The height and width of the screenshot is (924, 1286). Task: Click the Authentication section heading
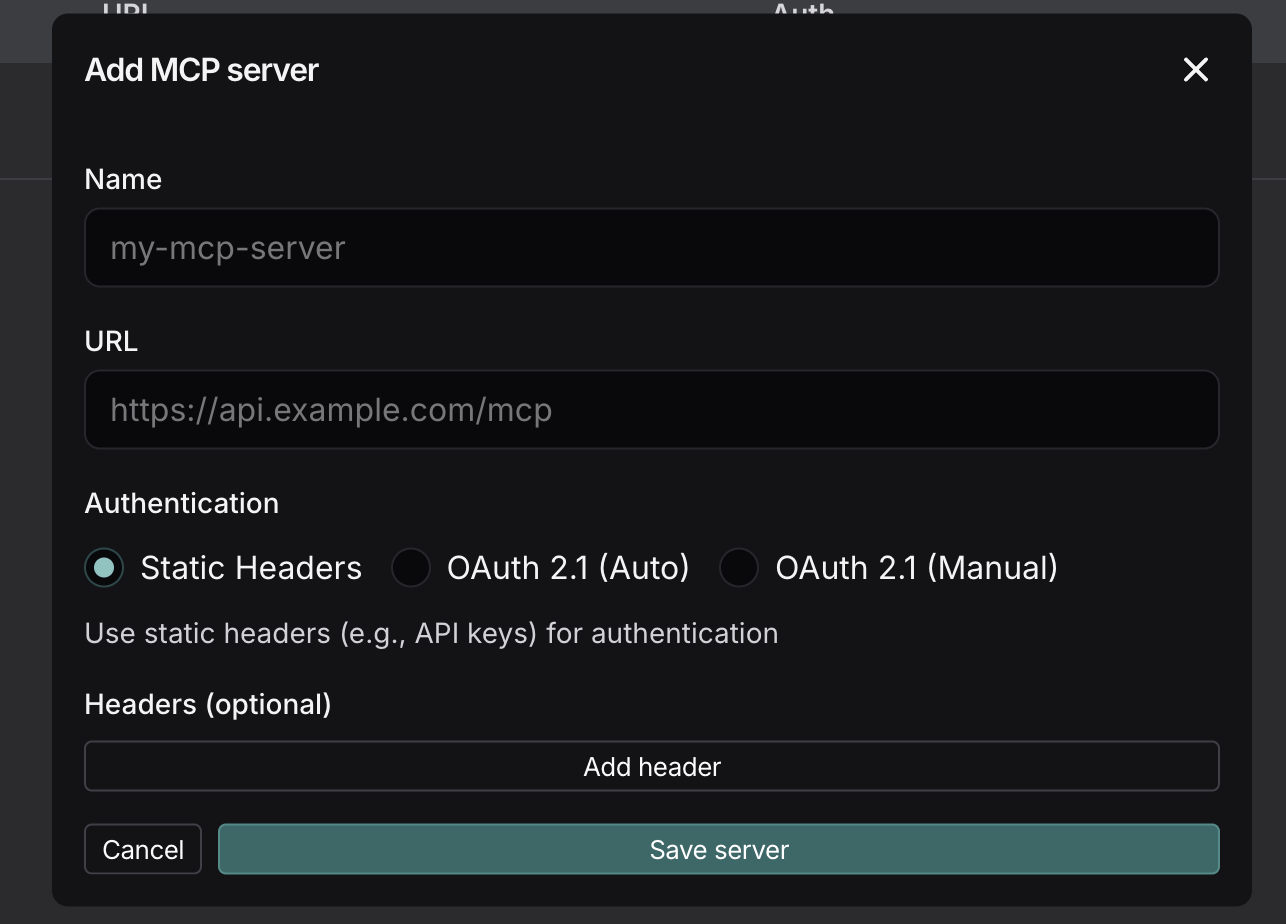click(x=181, y=503)
